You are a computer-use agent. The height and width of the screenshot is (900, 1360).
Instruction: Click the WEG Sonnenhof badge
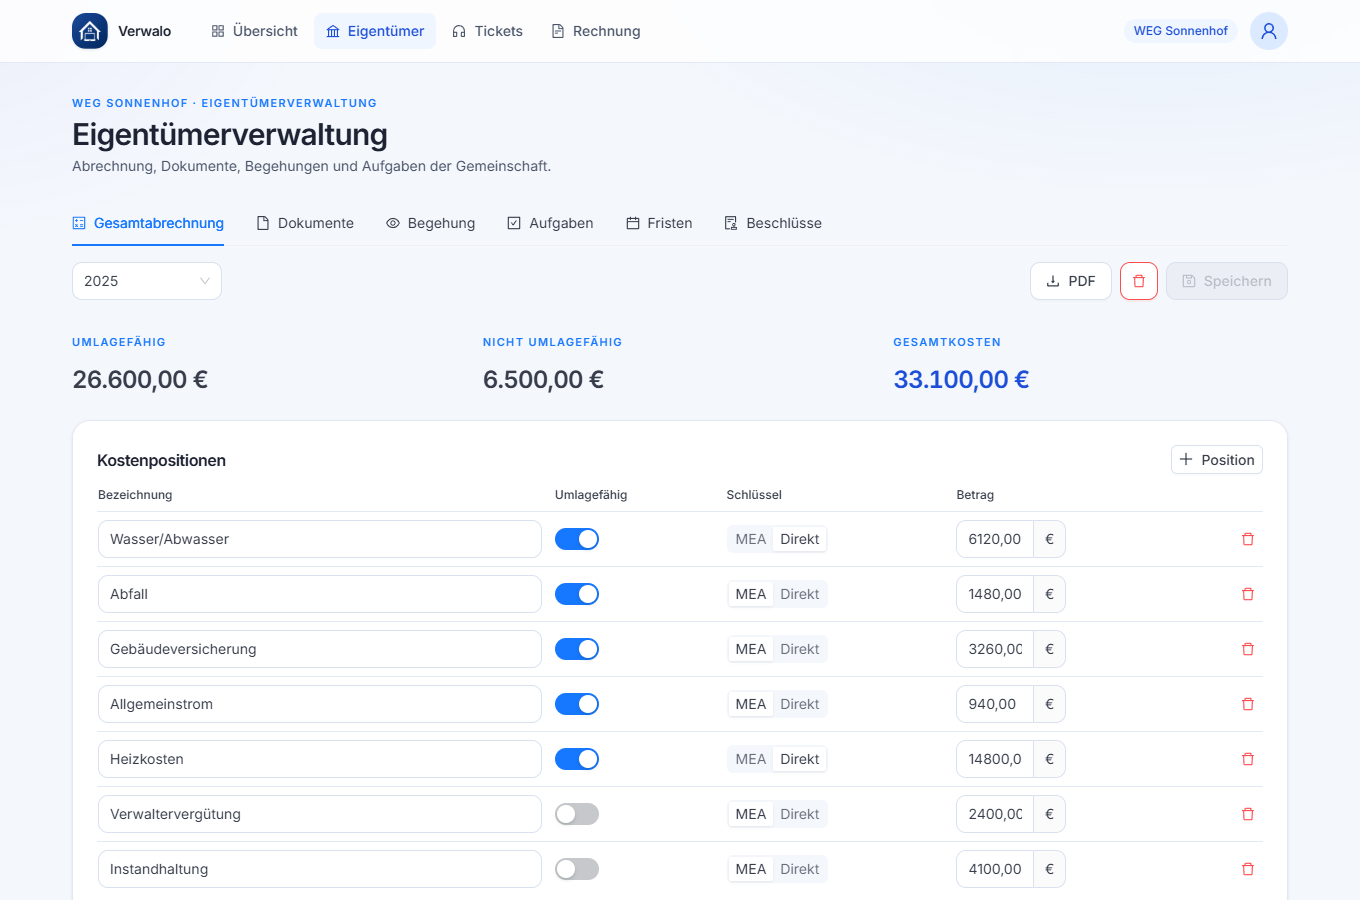1181,31
